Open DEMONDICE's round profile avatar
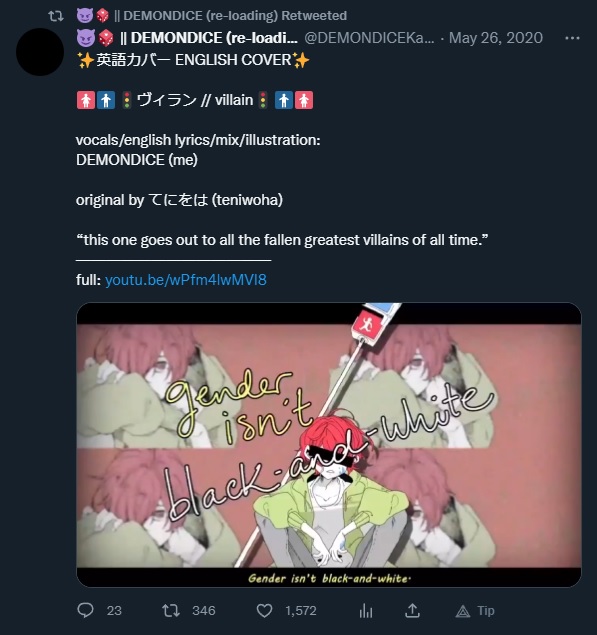The width and height of the screenshot is (597, 635). [x=40, y=52]
